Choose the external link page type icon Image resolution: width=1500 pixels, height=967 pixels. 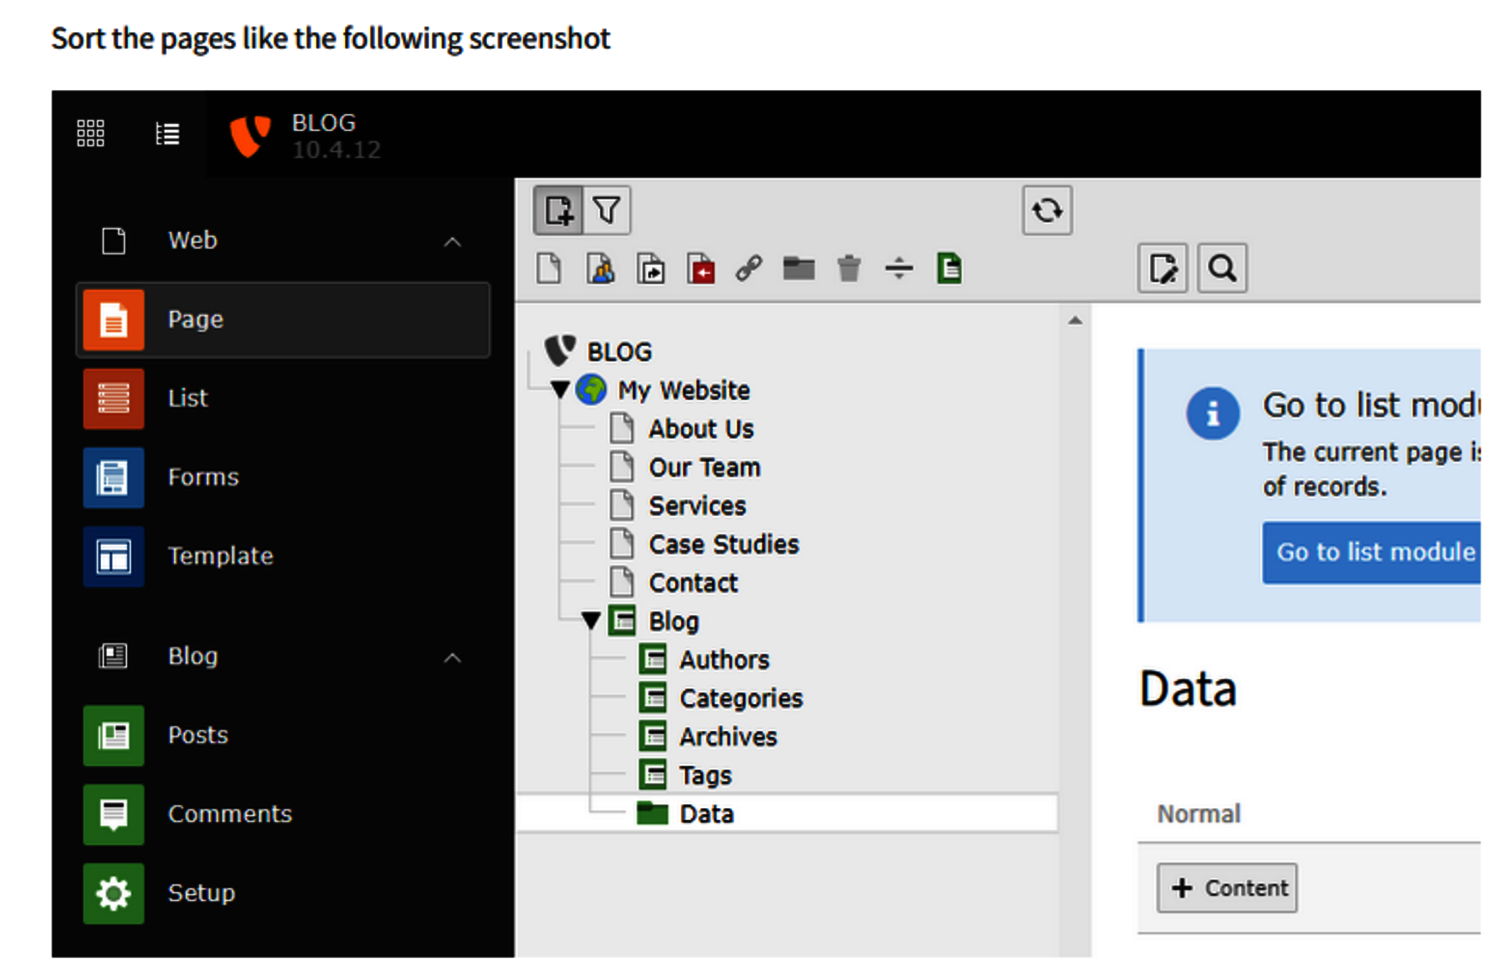[749, 269]
